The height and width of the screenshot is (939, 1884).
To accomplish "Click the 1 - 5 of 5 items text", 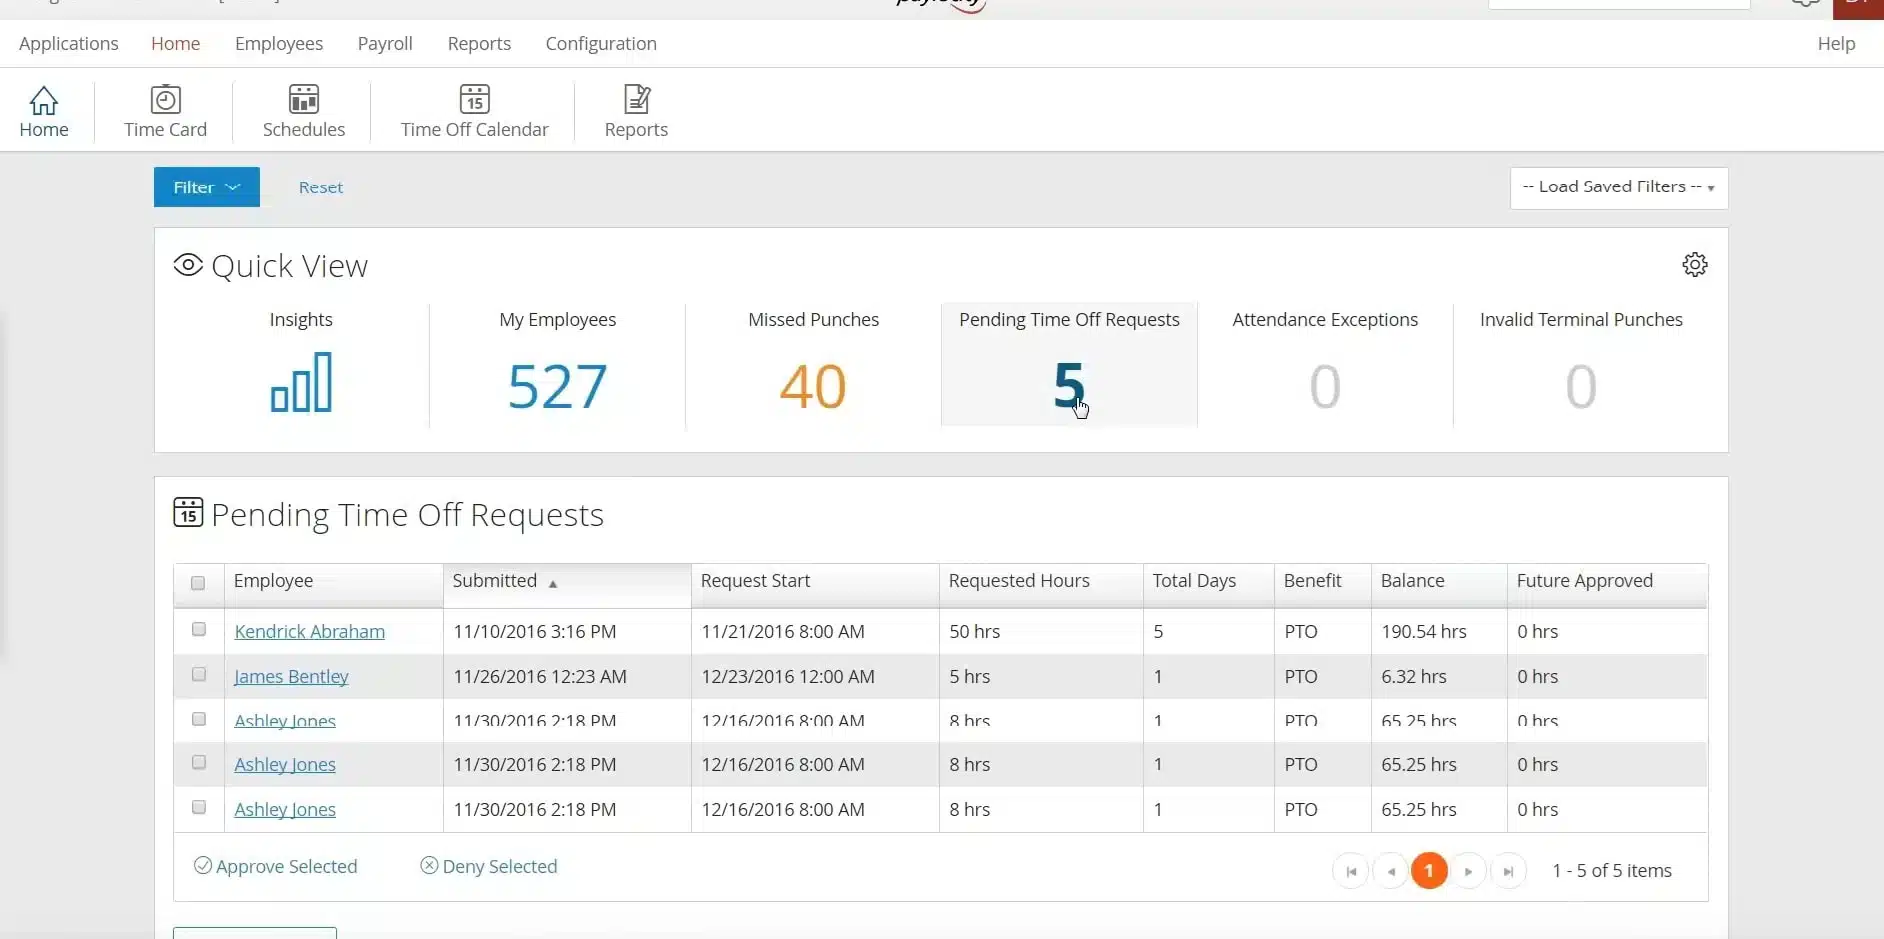I will coord(1612,871).
